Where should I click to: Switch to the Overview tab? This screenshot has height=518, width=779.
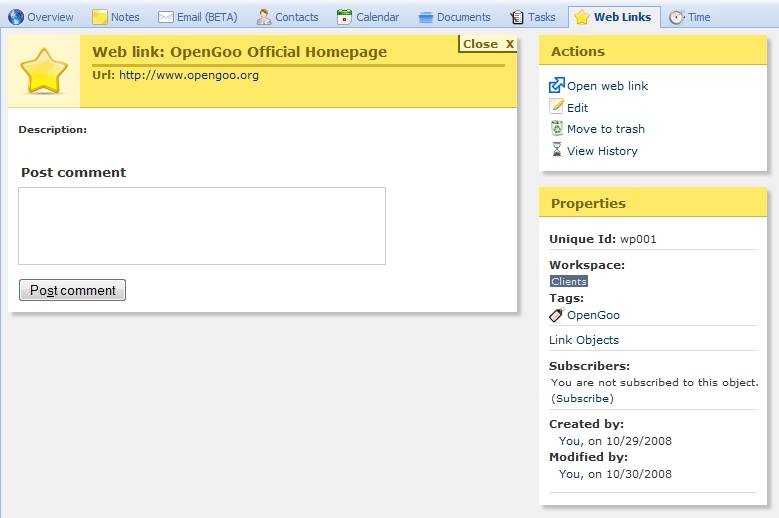click(41, 17)
